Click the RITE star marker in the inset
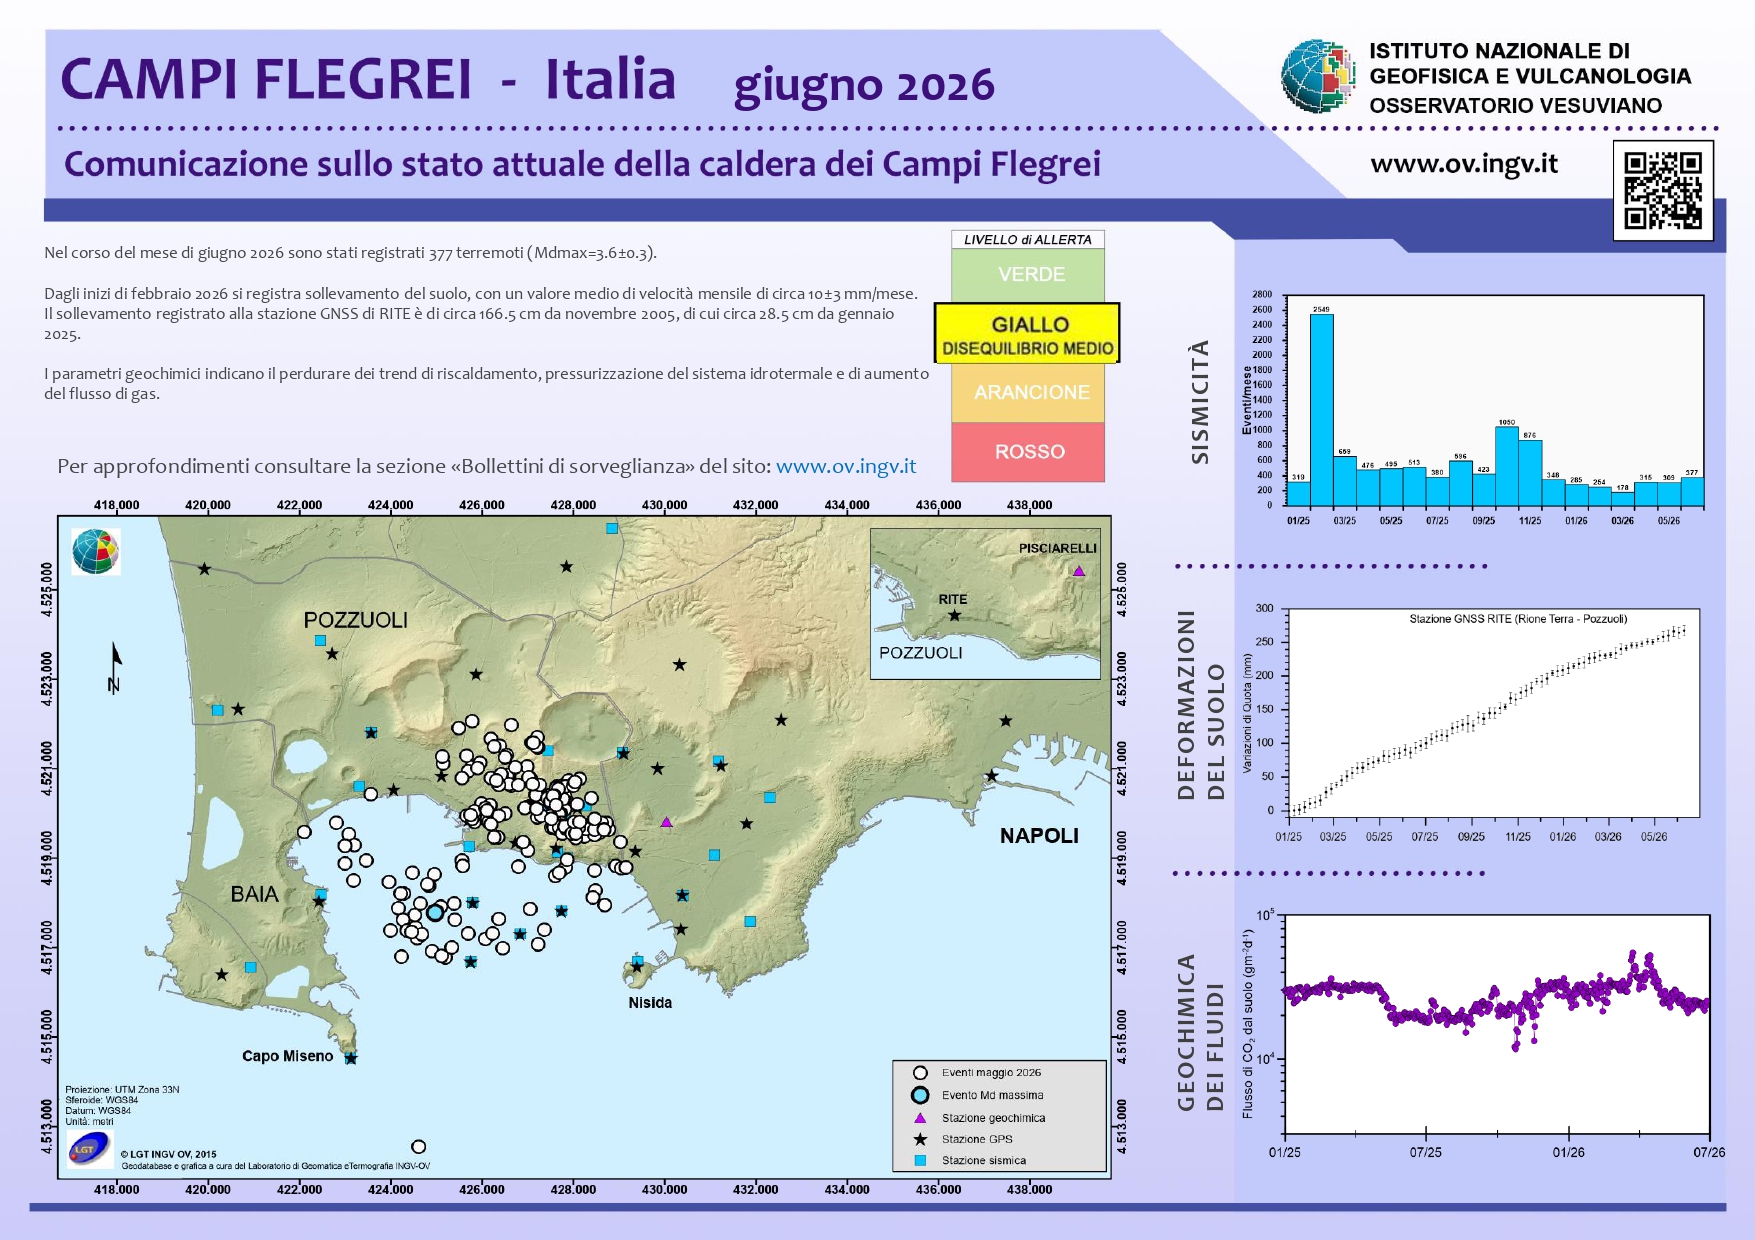The width and height of the screenshot is (1755, 1240). [x=954, y=615]
